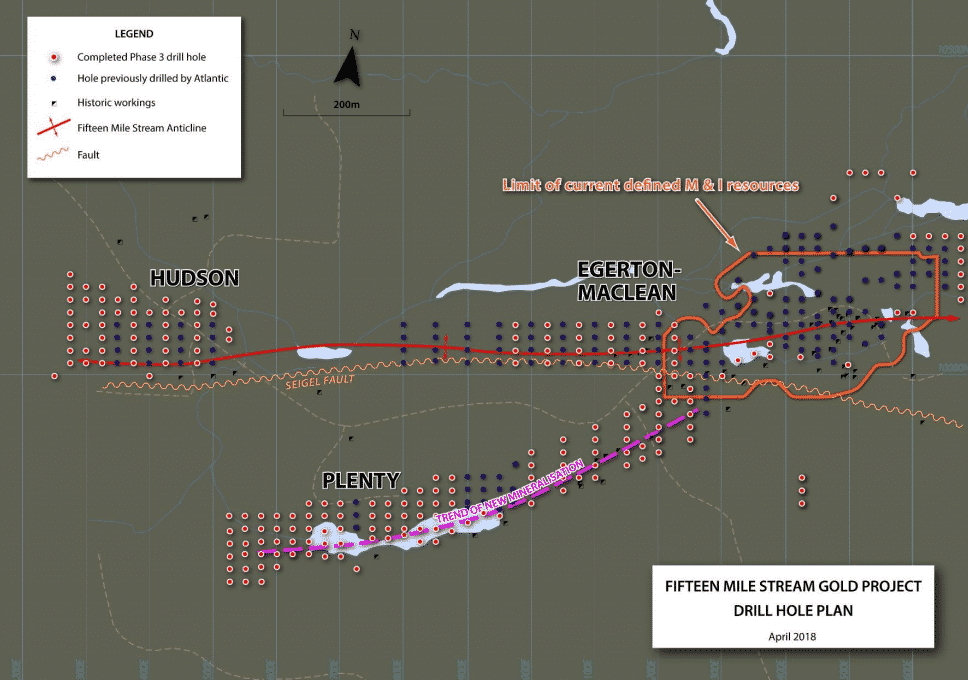Click the '200m' scale label
This screenshot has height=680, width=968.
coord(346,104)
